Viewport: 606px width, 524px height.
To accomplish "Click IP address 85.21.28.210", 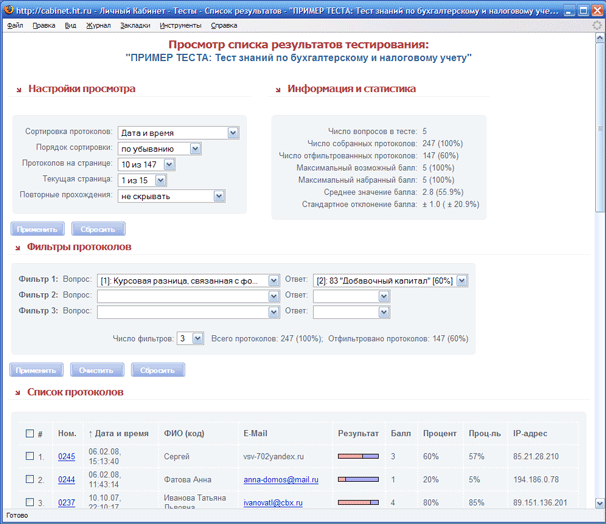I will 536,456.
